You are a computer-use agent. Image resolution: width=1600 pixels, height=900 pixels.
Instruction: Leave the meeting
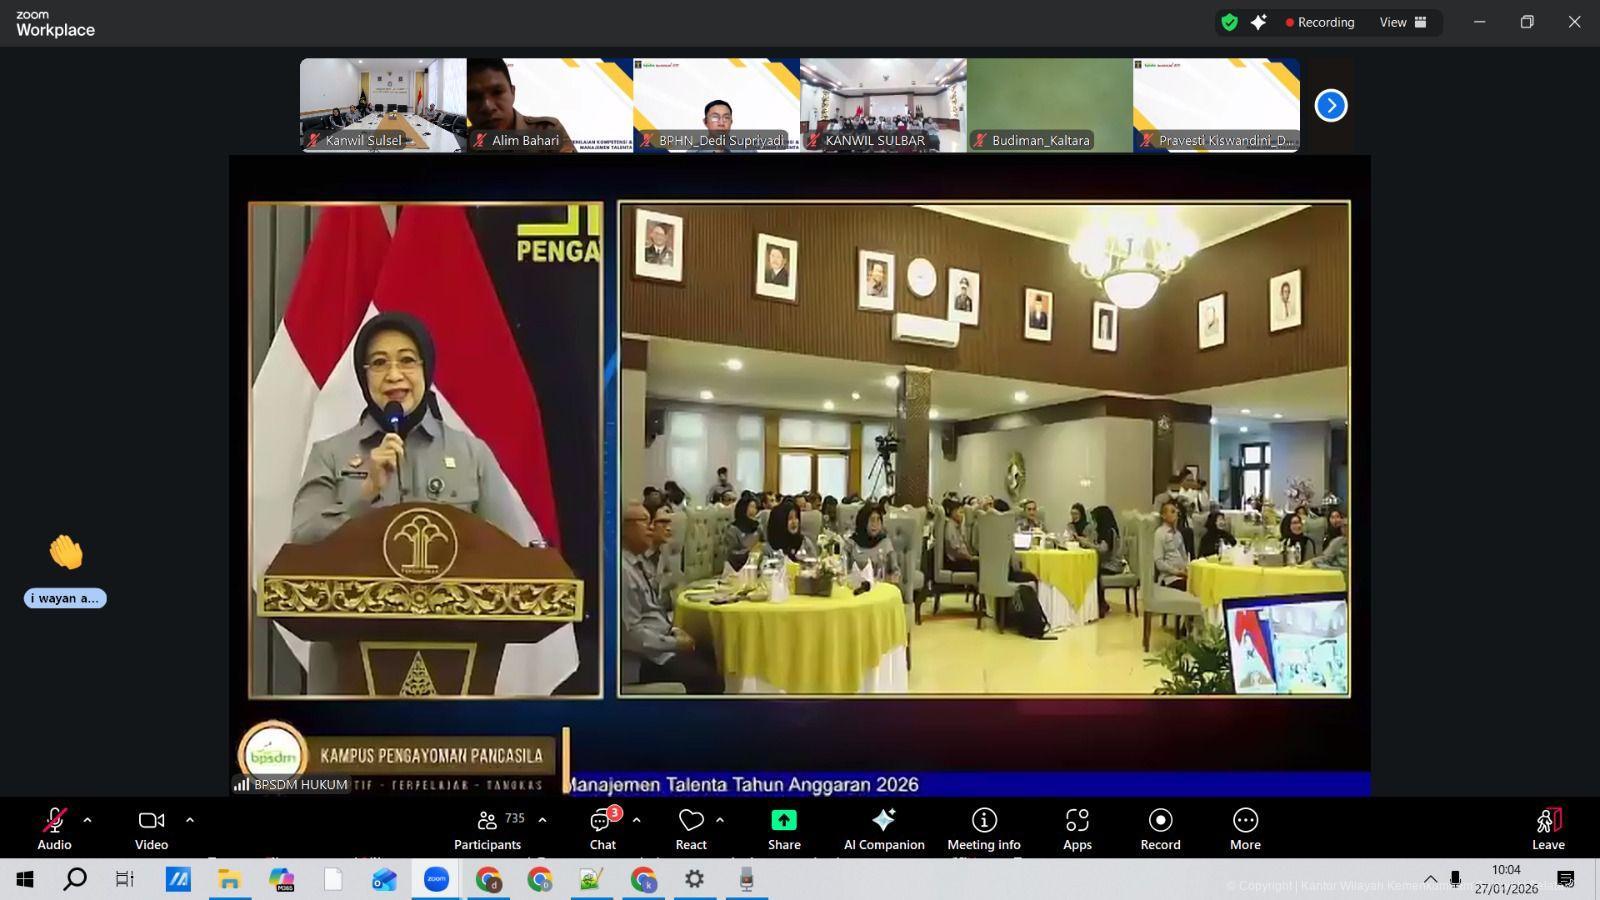pyautogui.click(x=1548, y=829)
